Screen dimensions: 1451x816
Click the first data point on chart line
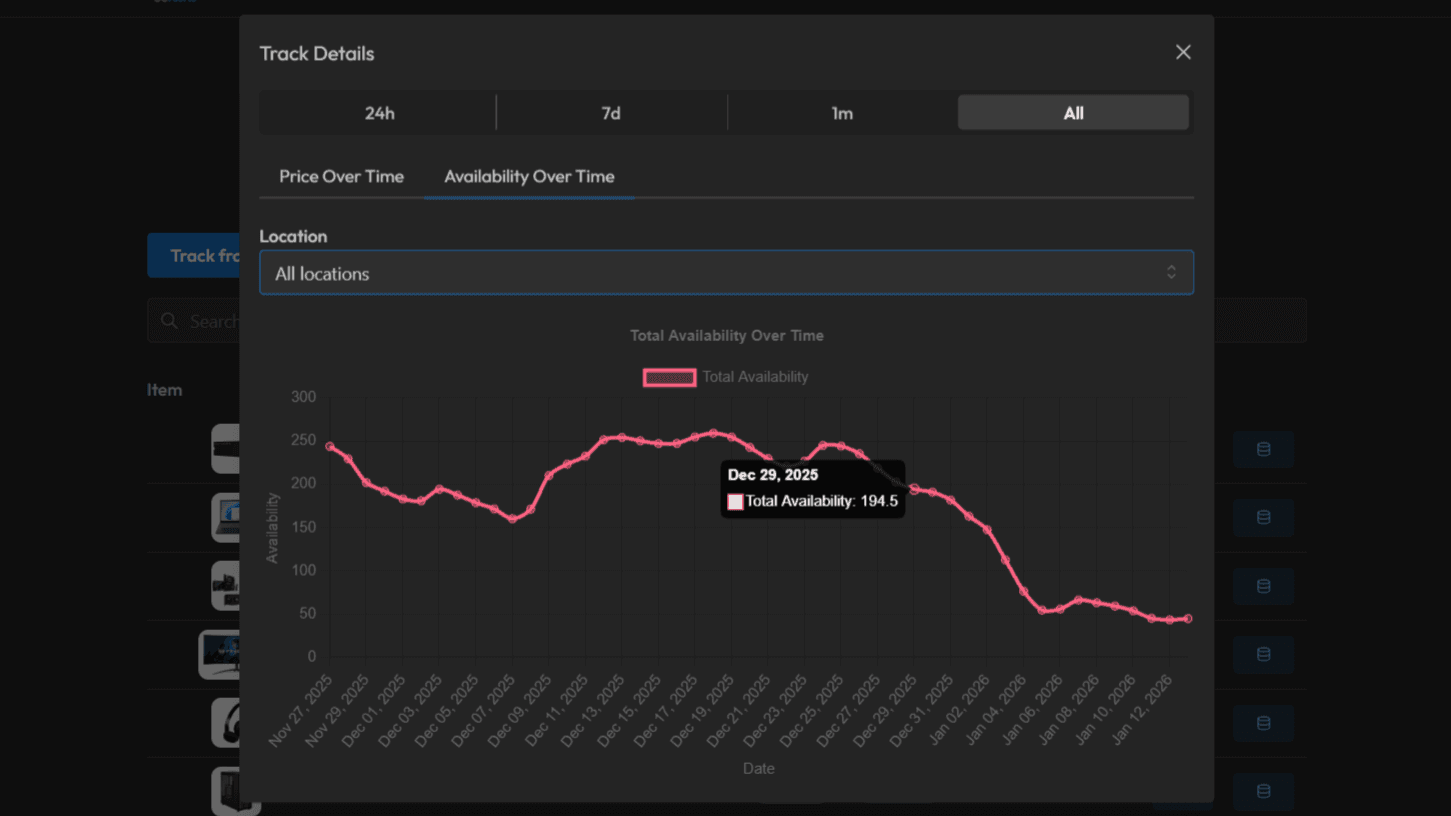pyautogui.click(x=330, y=447)
